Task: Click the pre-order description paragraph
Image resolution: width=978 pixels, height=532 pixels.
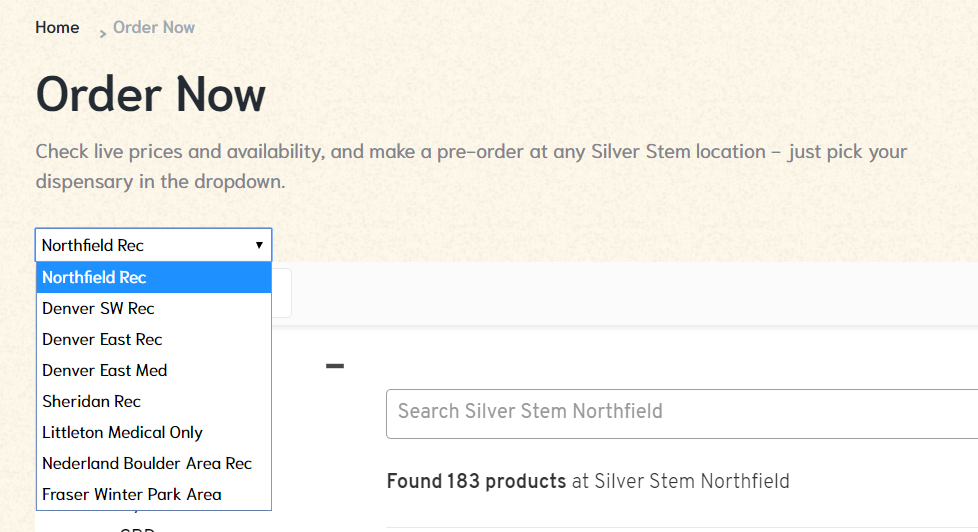Action: pos(471,166)
